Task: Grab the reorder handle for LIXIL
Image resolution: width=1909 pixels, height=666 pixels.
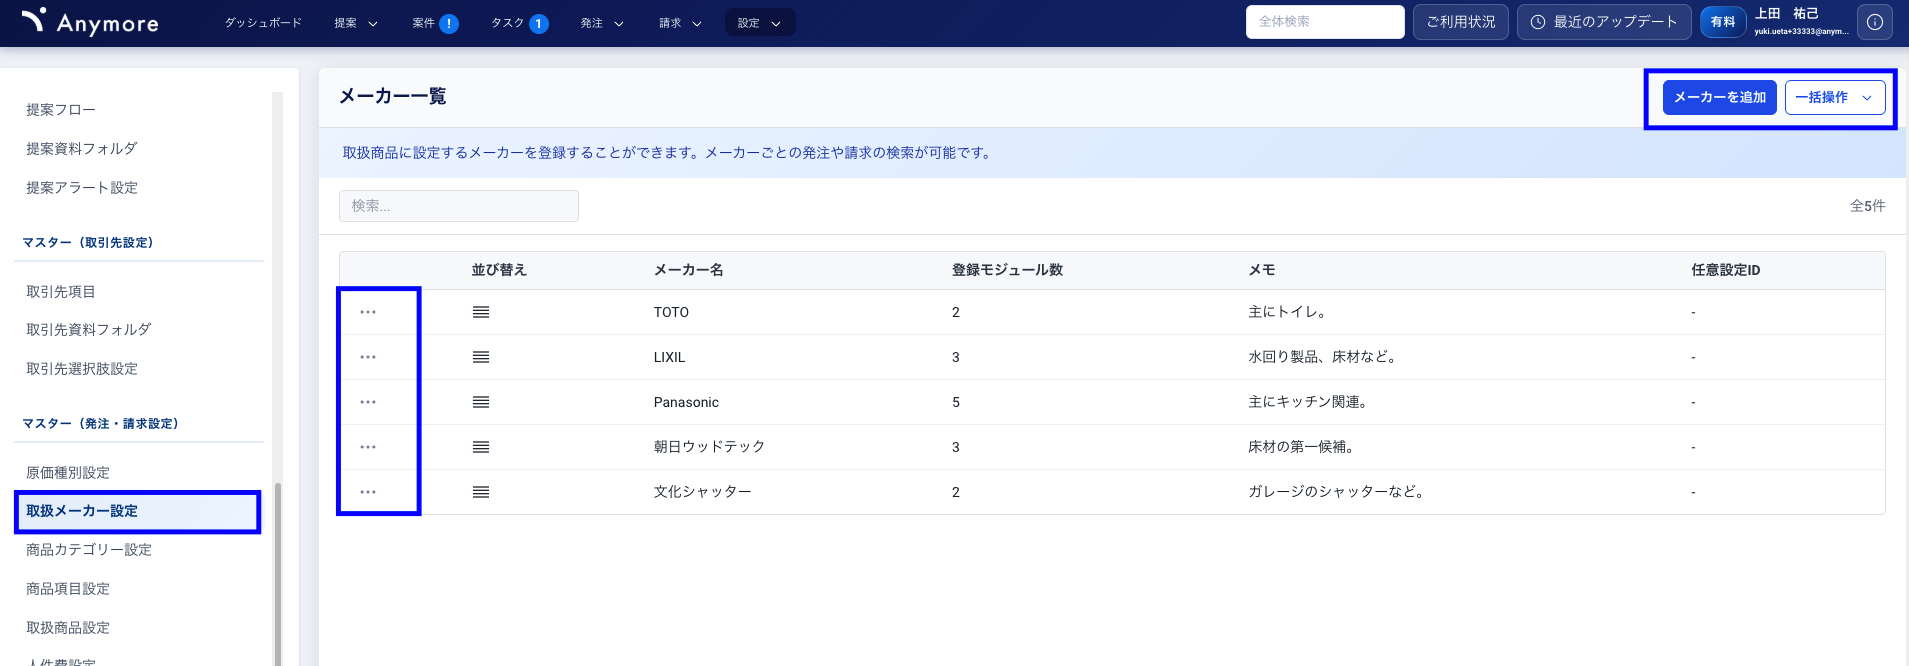Action: click(481, 357)
